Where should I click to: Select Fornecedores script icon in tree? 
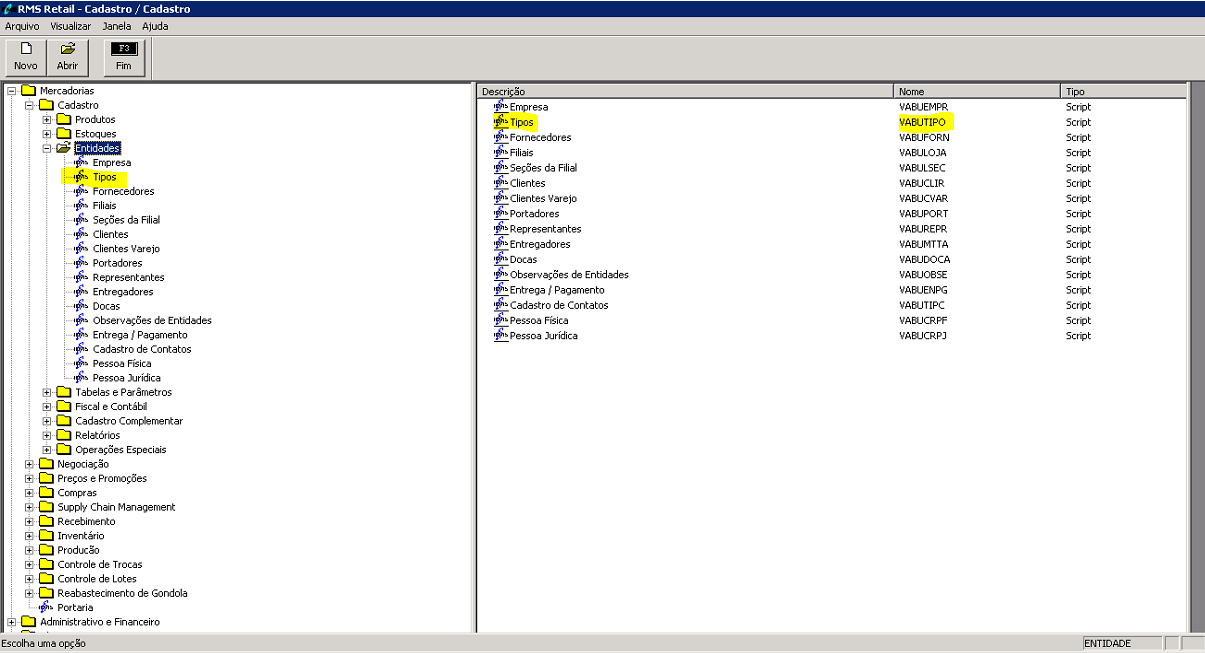coord(81,191)
